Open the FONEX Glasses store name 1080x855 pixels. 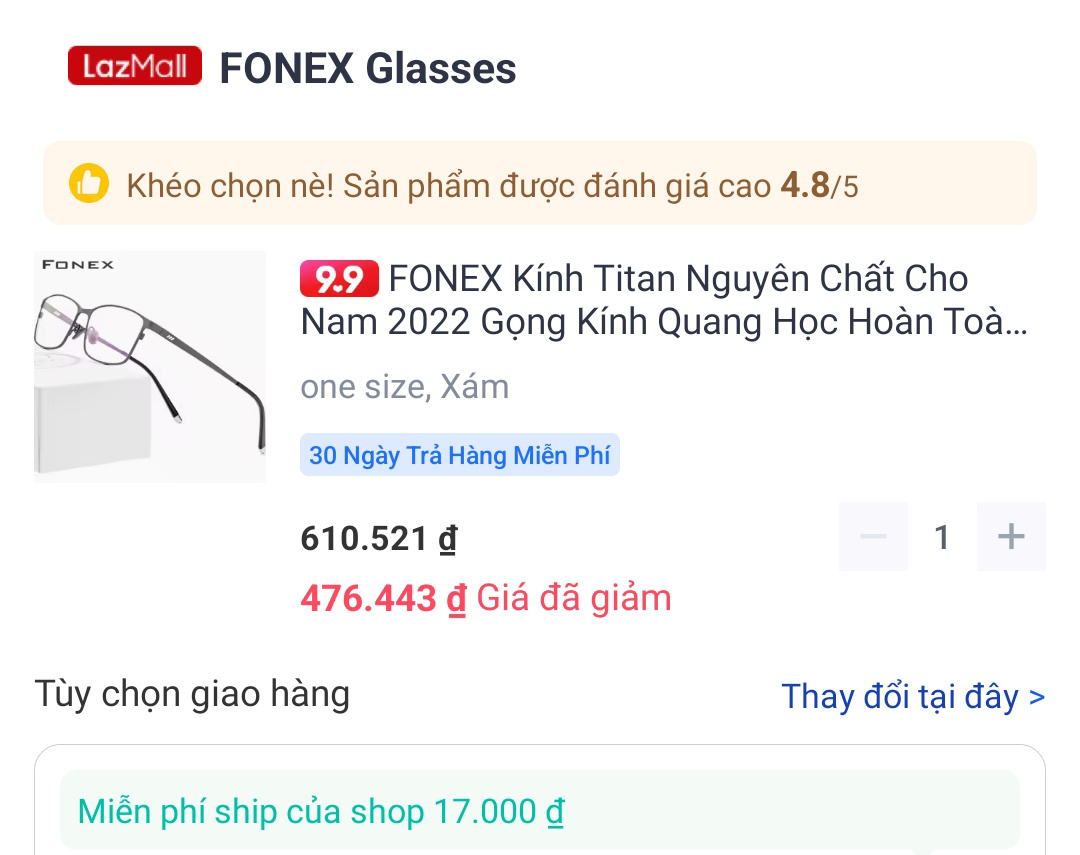[368, 68]
